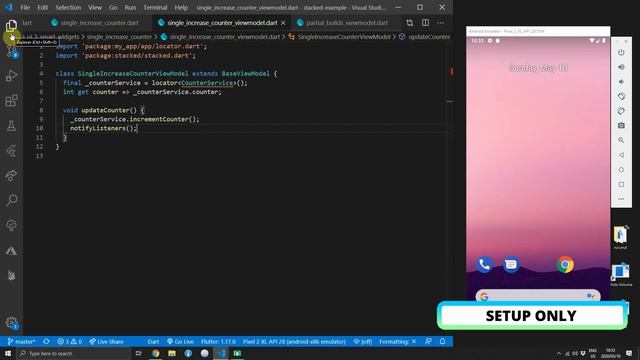Viewport: 640px width, 360px height.
Task: Close the single_increase_counter_viewmodel.dart tab
Action: (283, 23)
